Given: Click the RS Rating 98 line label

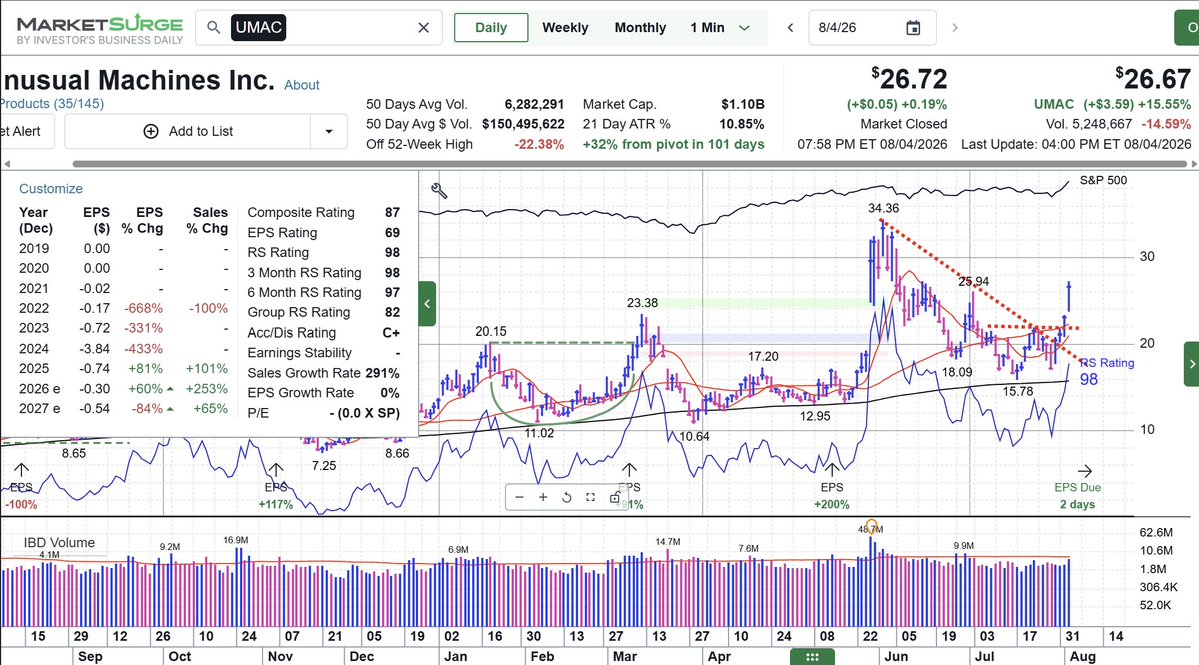Looking at the screenshot, I should click(x=1106, y=371).
